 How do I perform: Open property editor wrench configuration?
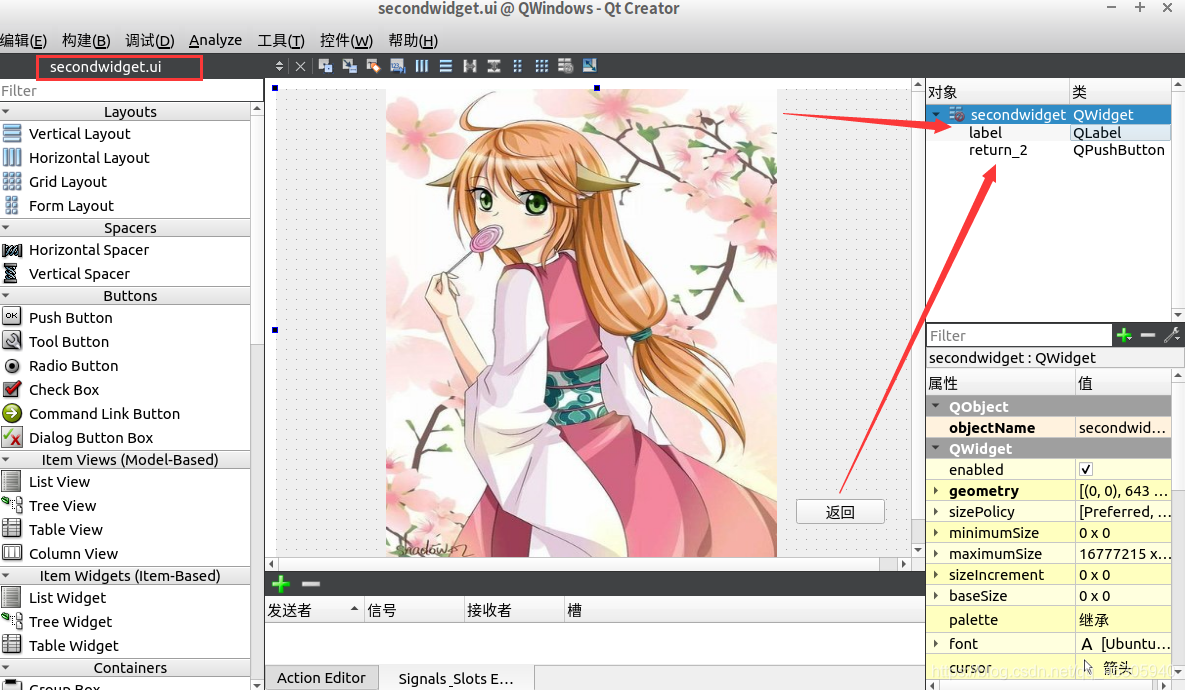point(1172,335)
